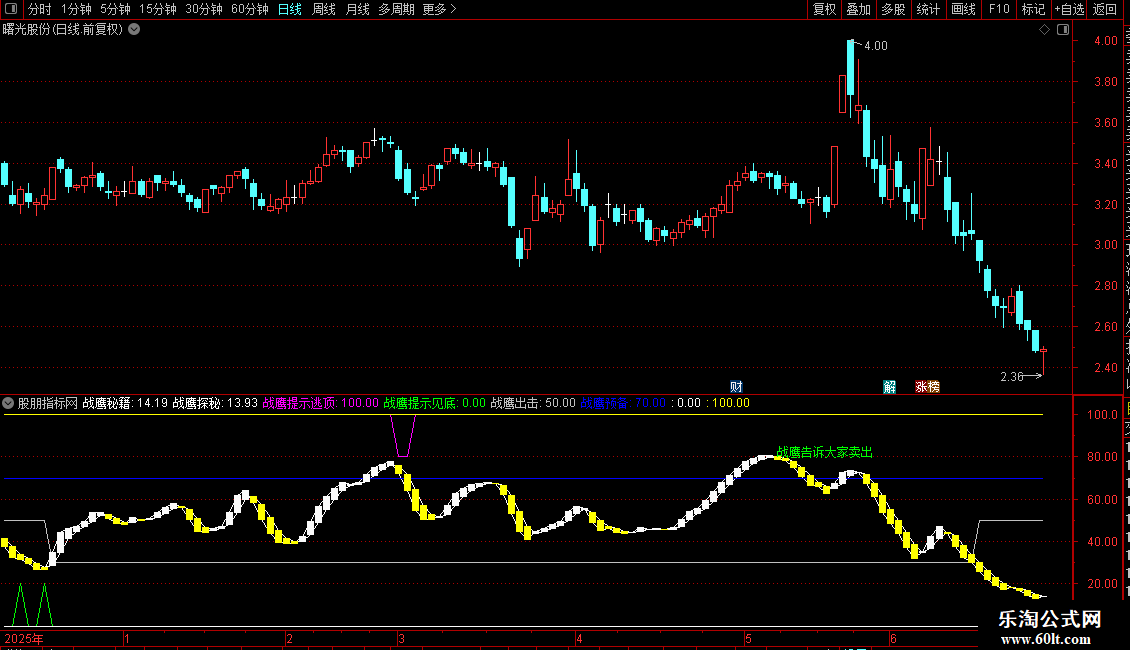Image resolution: width=1130 pixels, height=650 pixels.
Task: Switch to 日线 daily chart
Action: tap(290, 9)
